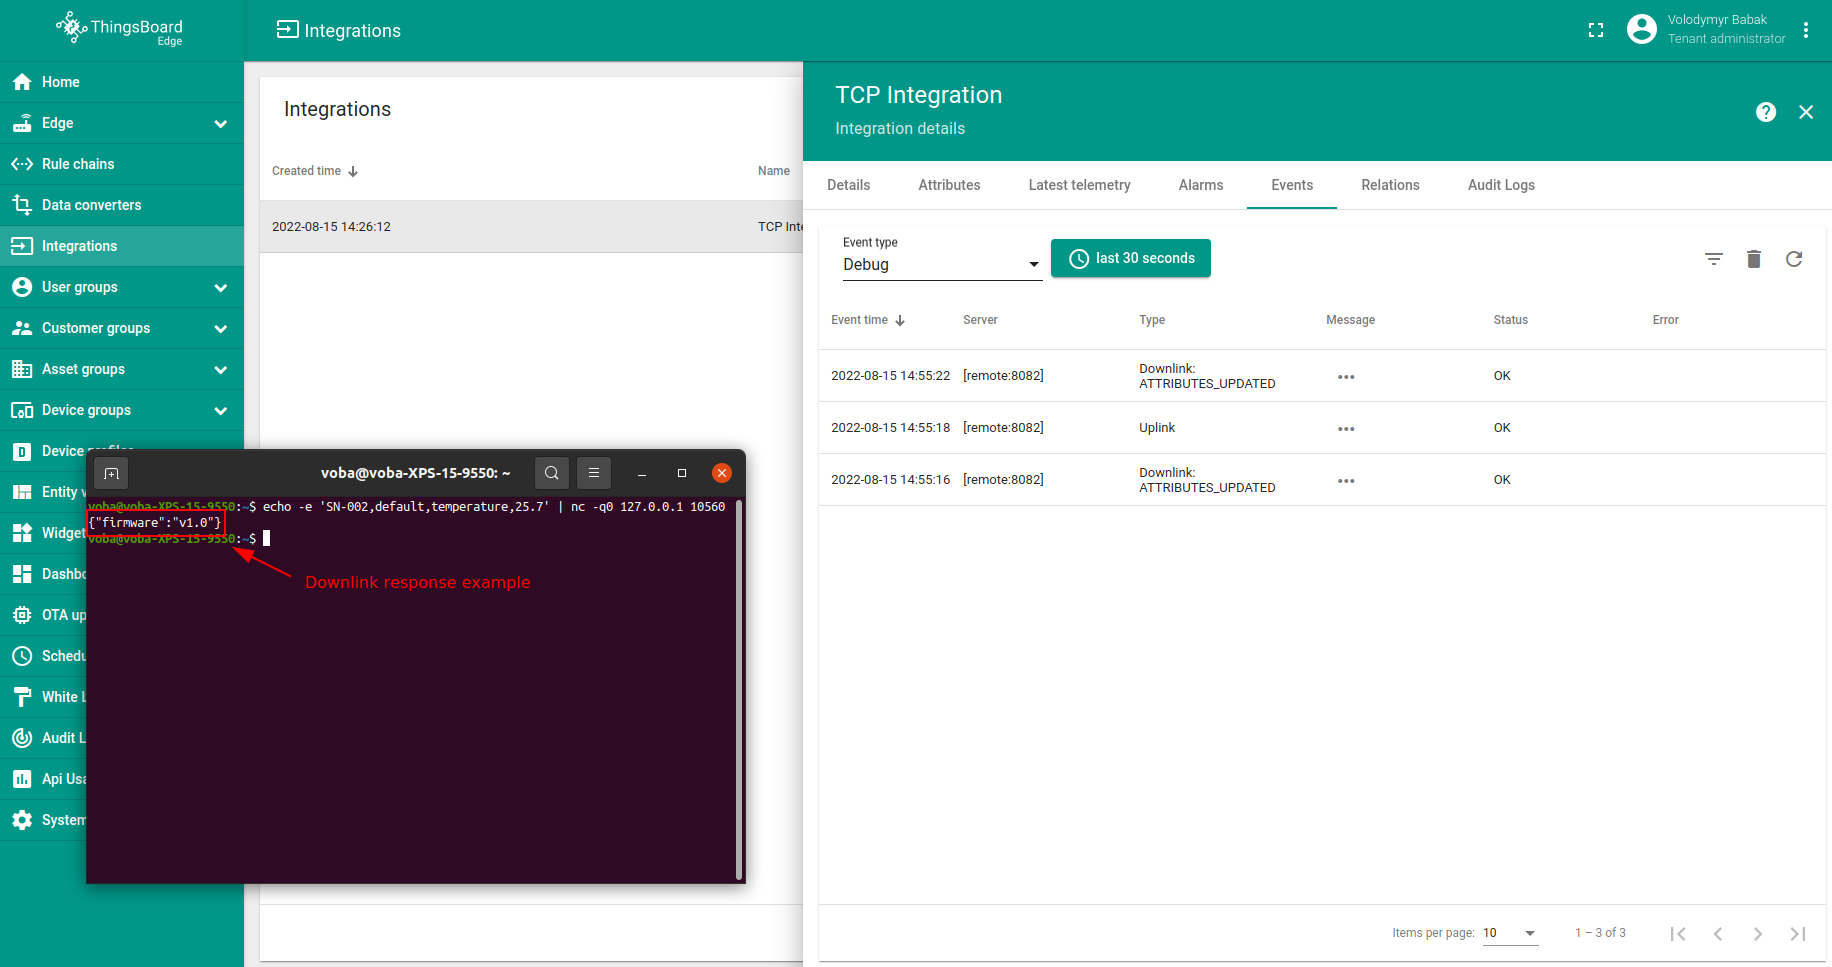This screenshot has width=1832, height=967.
Task: Open the Event type Debug dropdown
Action: pyautogui.click(x=942, y=264)
